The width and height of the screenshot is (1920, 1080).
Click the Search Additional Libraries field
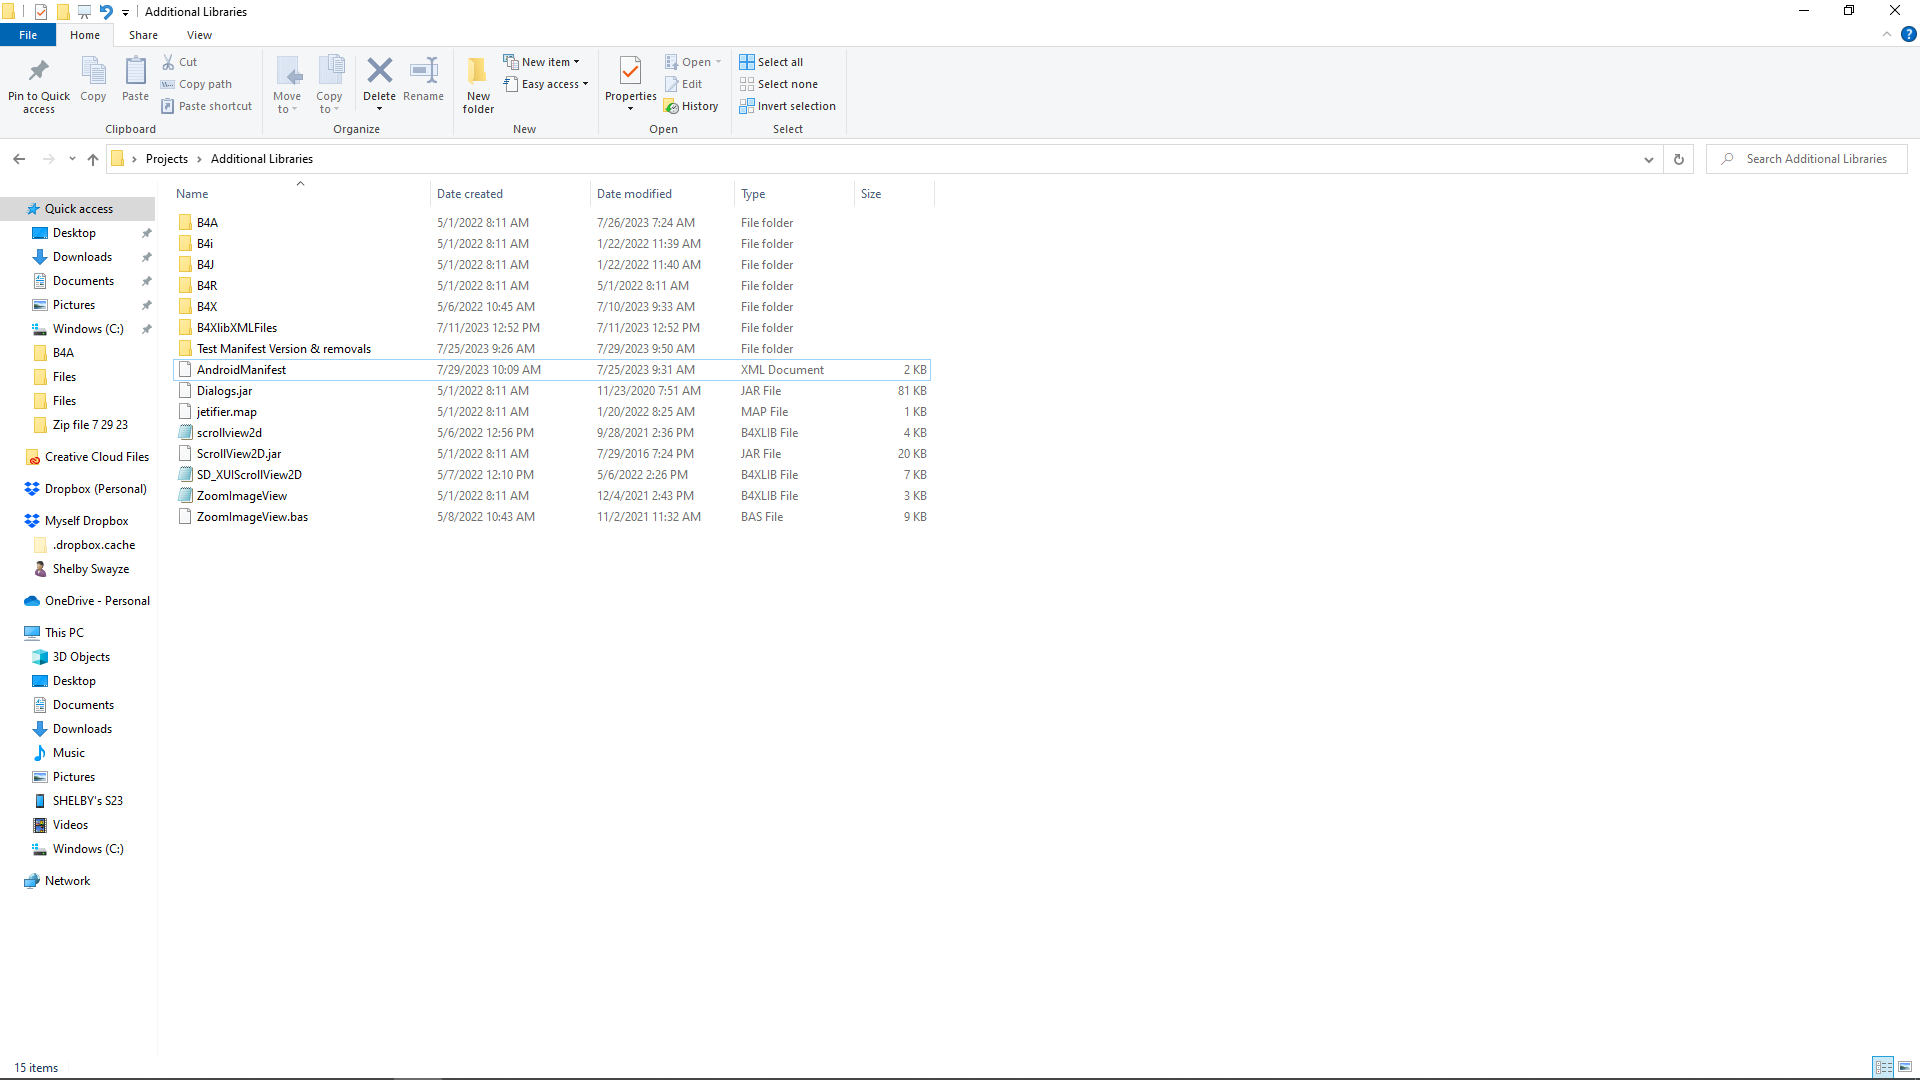tap(1815, 159)
